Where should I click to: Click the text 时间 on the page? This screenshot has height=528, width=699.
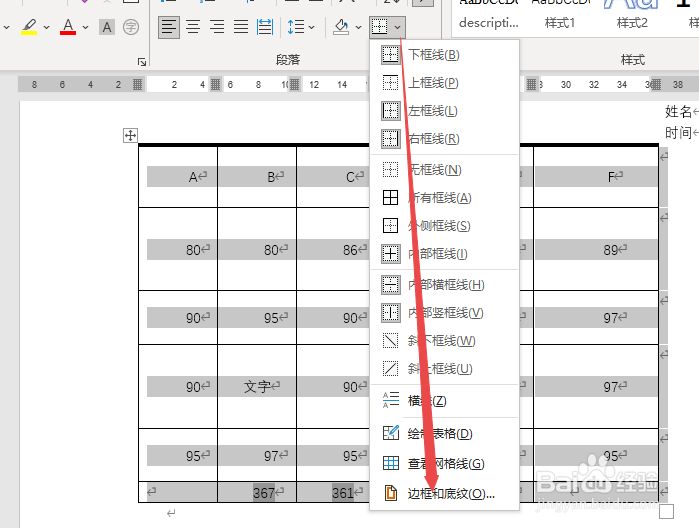coord(678,132)
